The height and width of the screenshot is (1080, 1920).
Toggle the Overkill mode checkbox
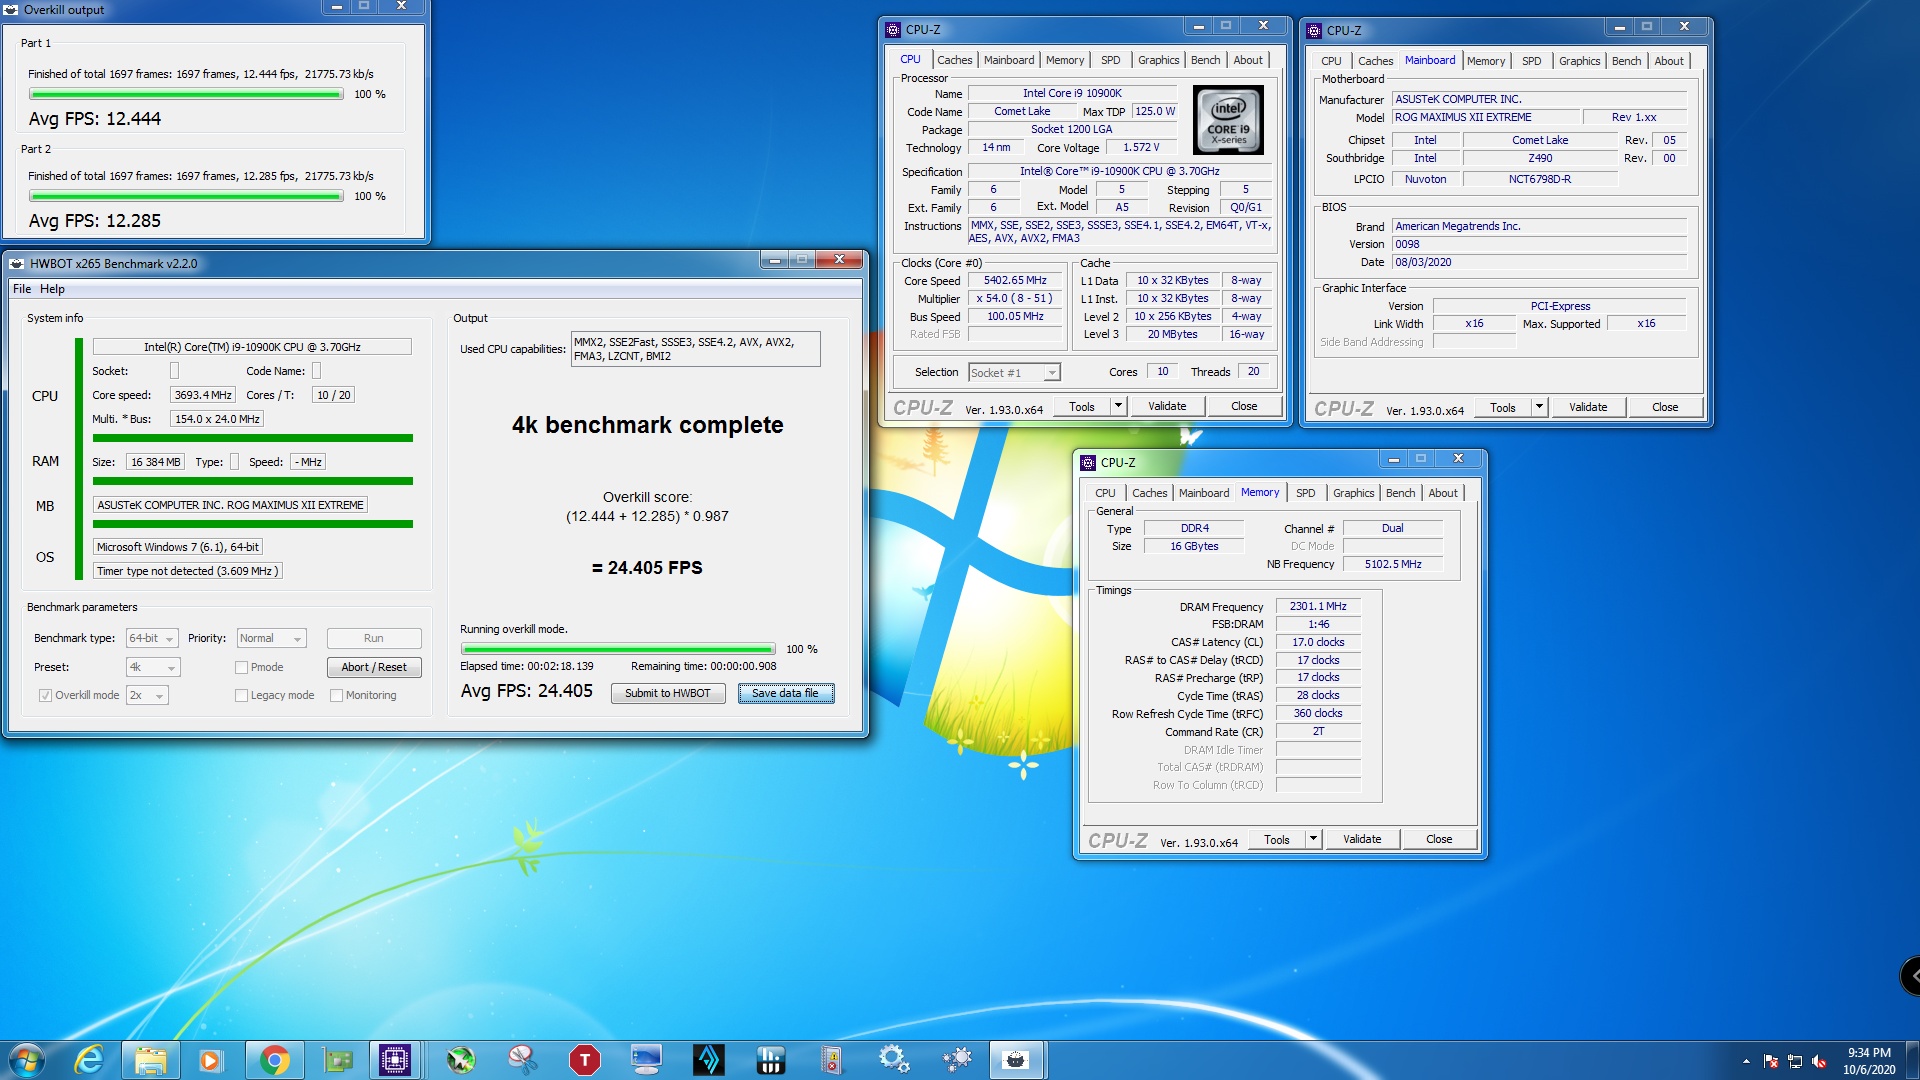coord(45,695)
